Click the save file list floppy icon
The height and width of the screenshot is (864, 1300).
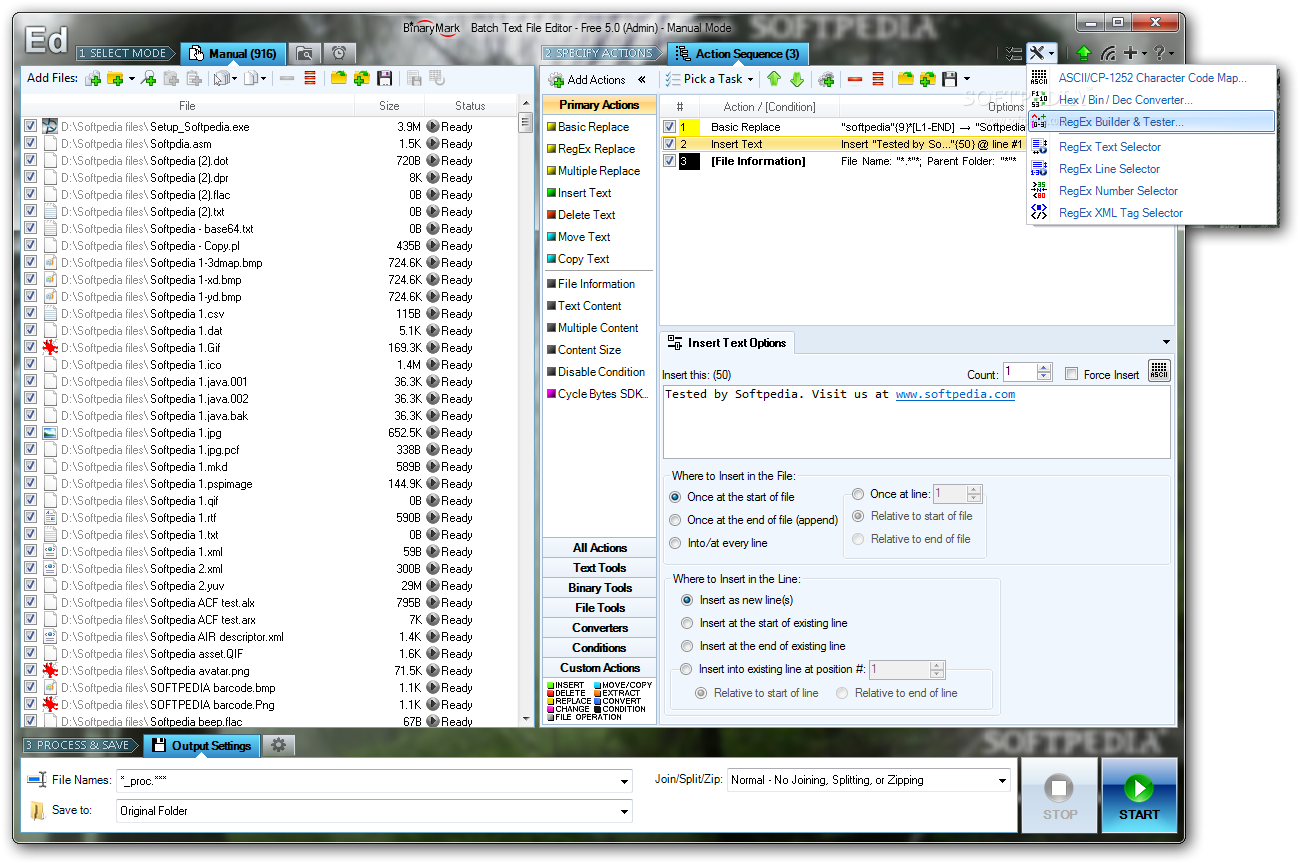click(384, 78)
